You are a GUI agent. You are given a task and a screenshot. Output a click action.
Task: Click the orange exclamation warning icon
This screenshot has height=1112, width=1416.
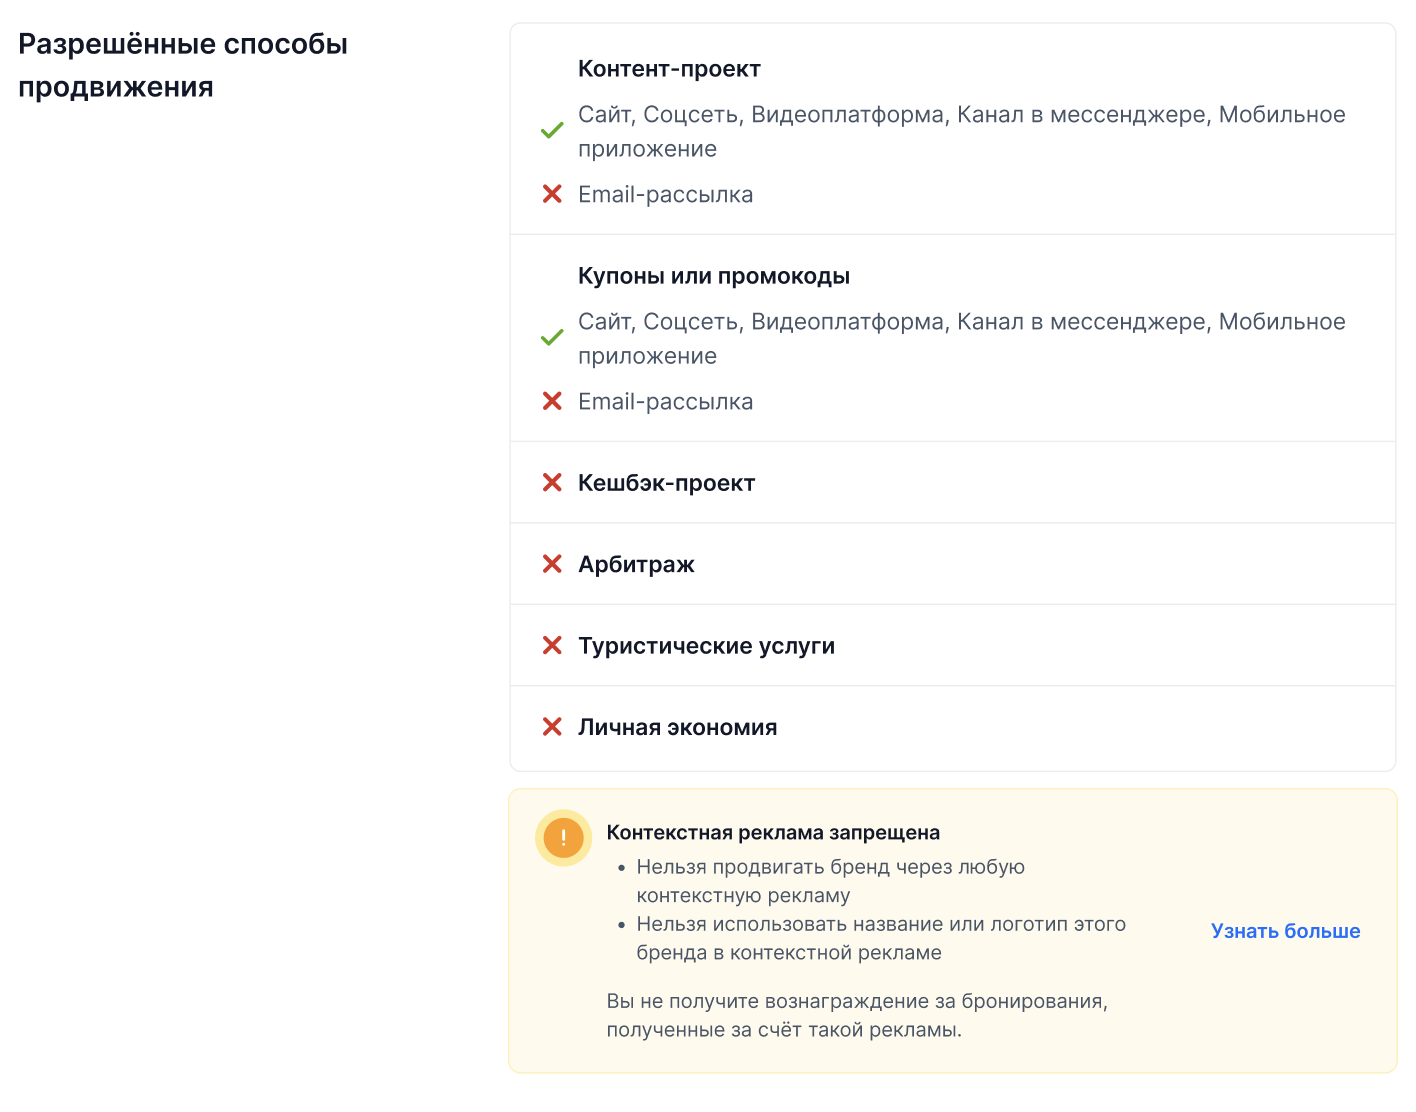pos(564,838)
